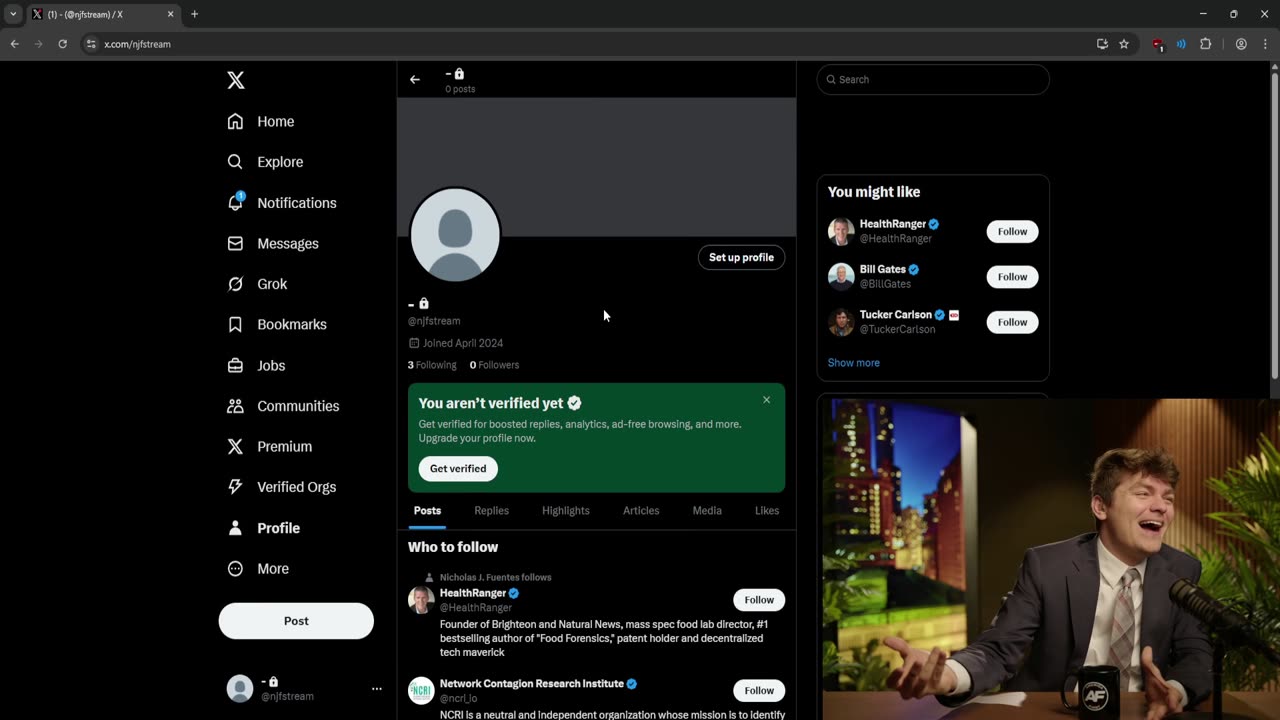Open Notifications with the bell icon
The image size is (1280, 720).
point(282,203)
